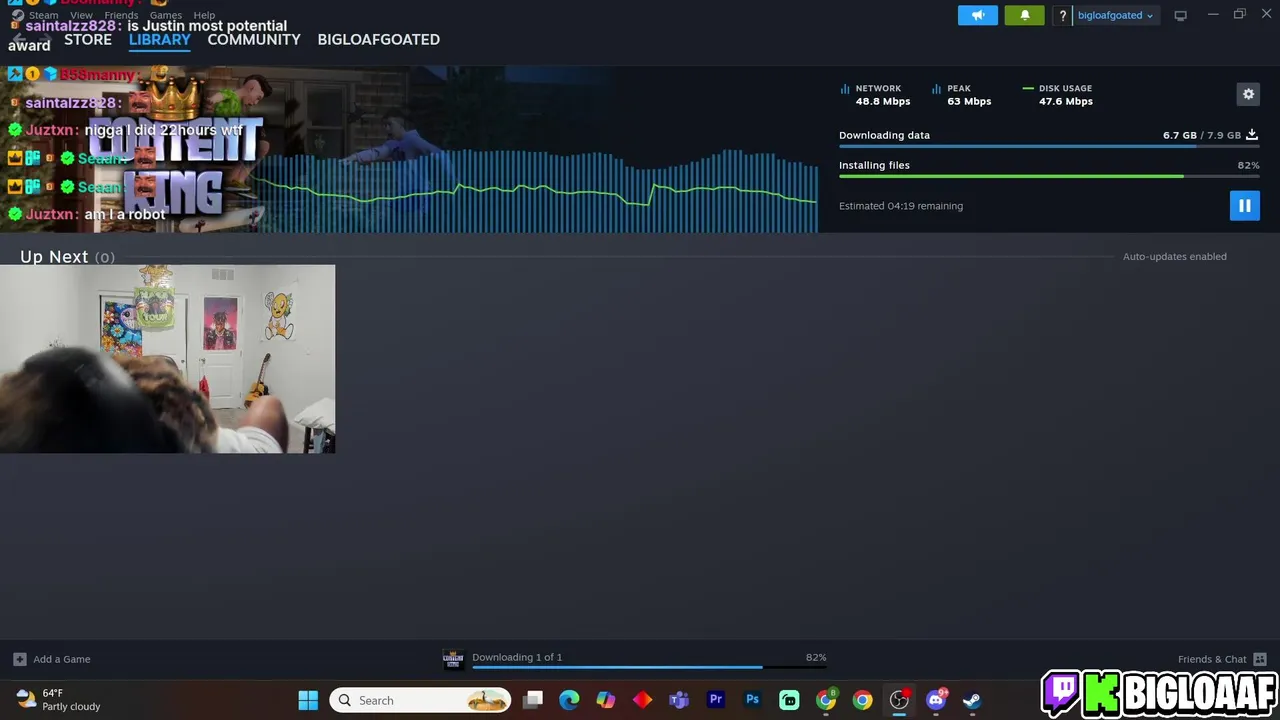Open the green notifications bell
This screenshot has height=720, width=1280.
click(x=1025, y=15)
